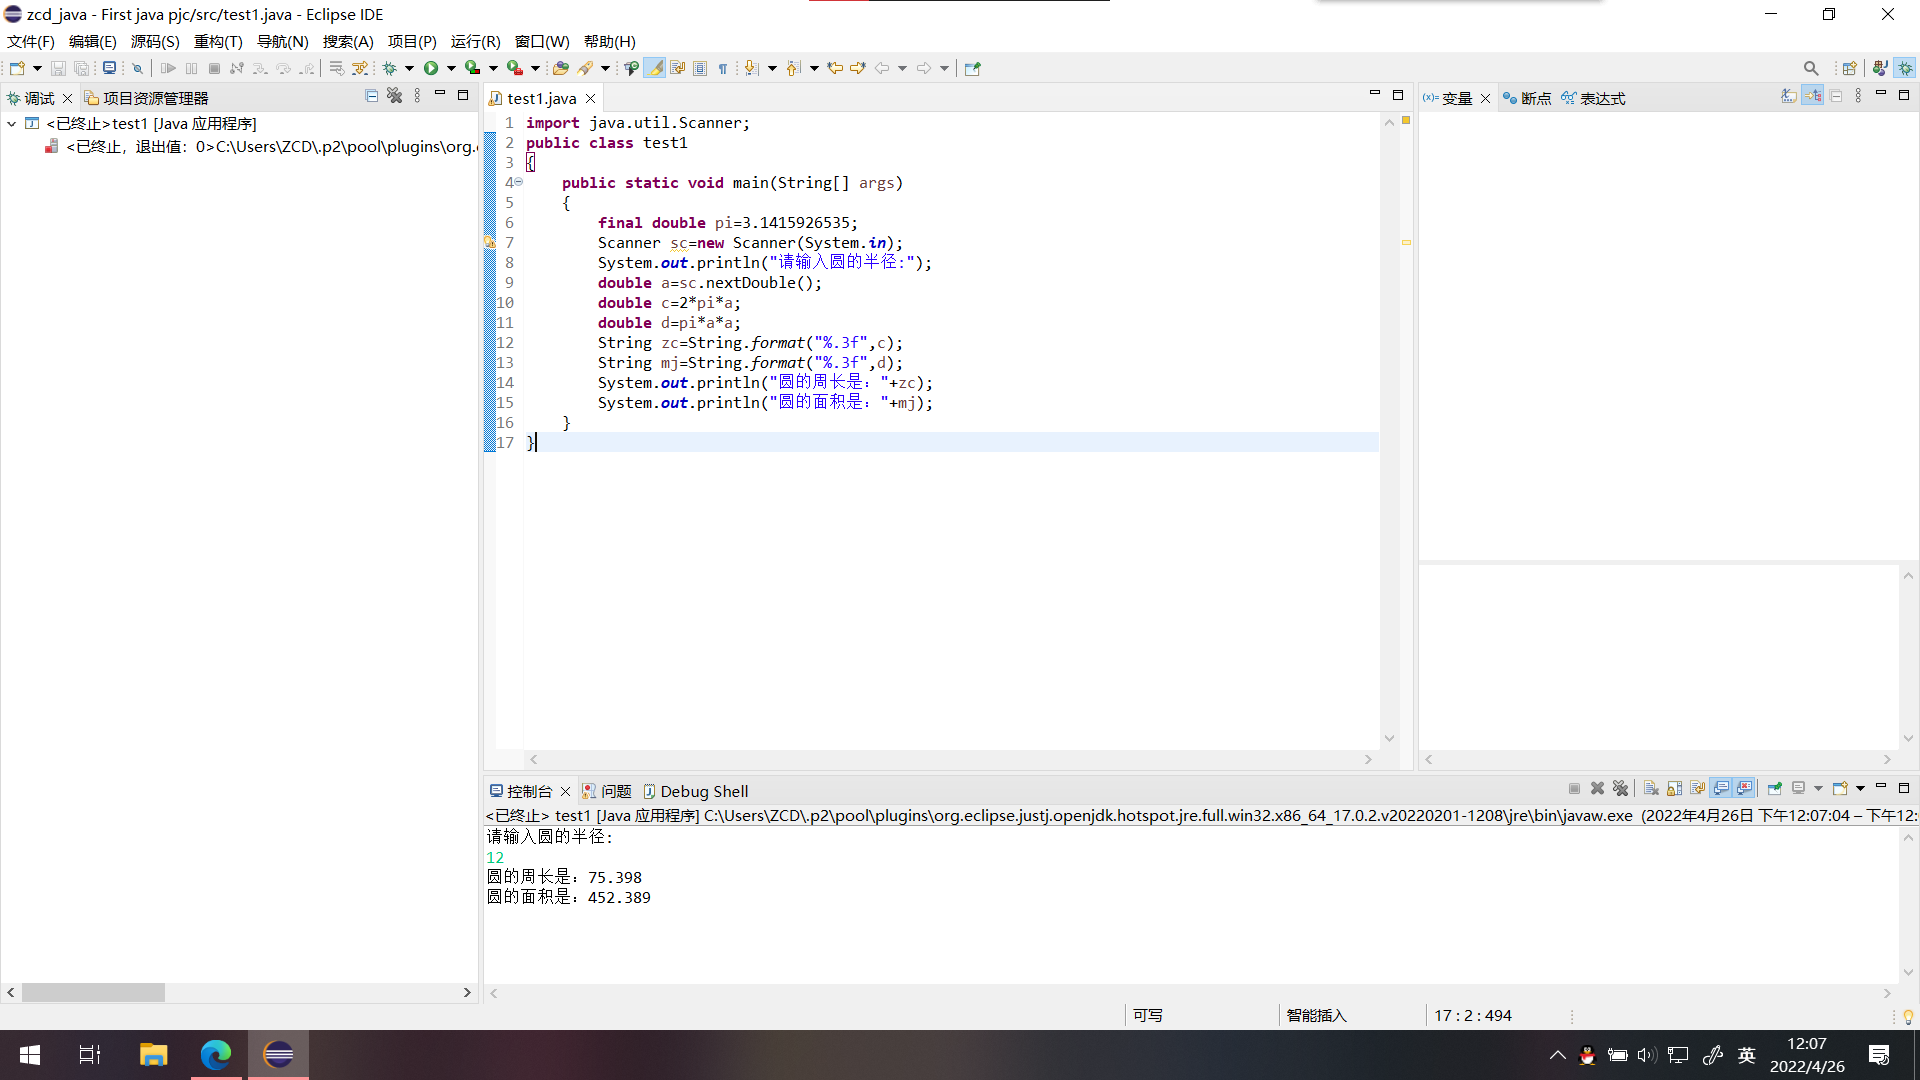Click the Open Type toolbar icon
Viewport: 1920px width, 1080px height.
click(x=561, y=68)
